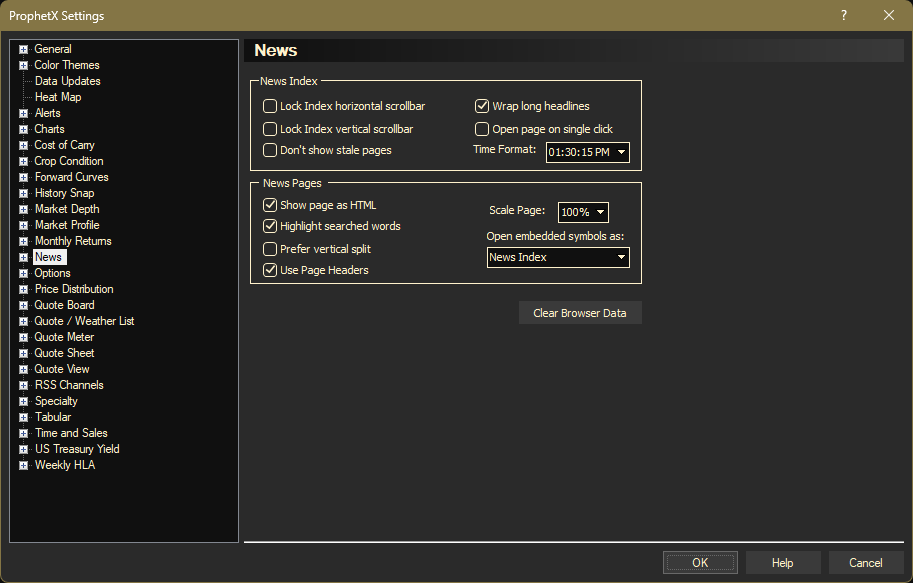Image resolution: width=913 pixels, height=583 pixels.
Task: Expand the Charts plus icon
Action: [23, 129]
